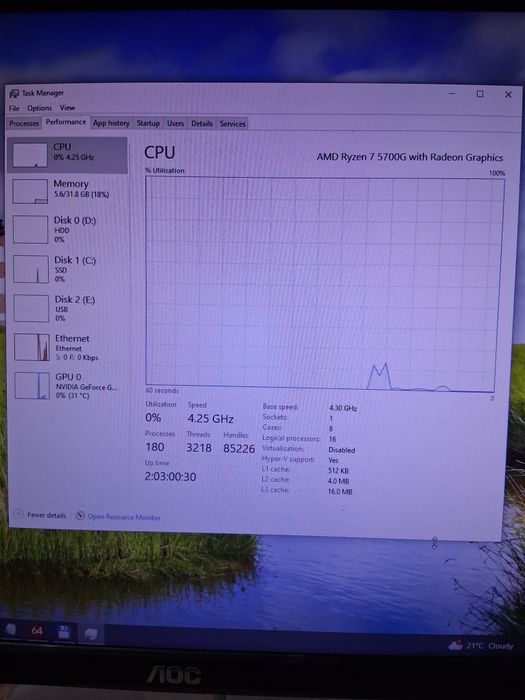Select Disk 1 (C:) SSD entry
This screenshot has height=700, width=525.
pyautogui.click(x=68, y=269)
